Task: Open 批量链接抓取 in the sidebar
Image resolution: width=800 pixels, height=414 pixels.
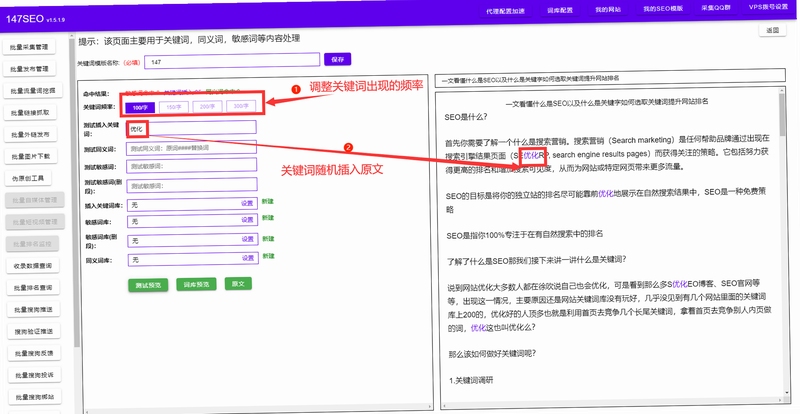Action: point(30,113)
